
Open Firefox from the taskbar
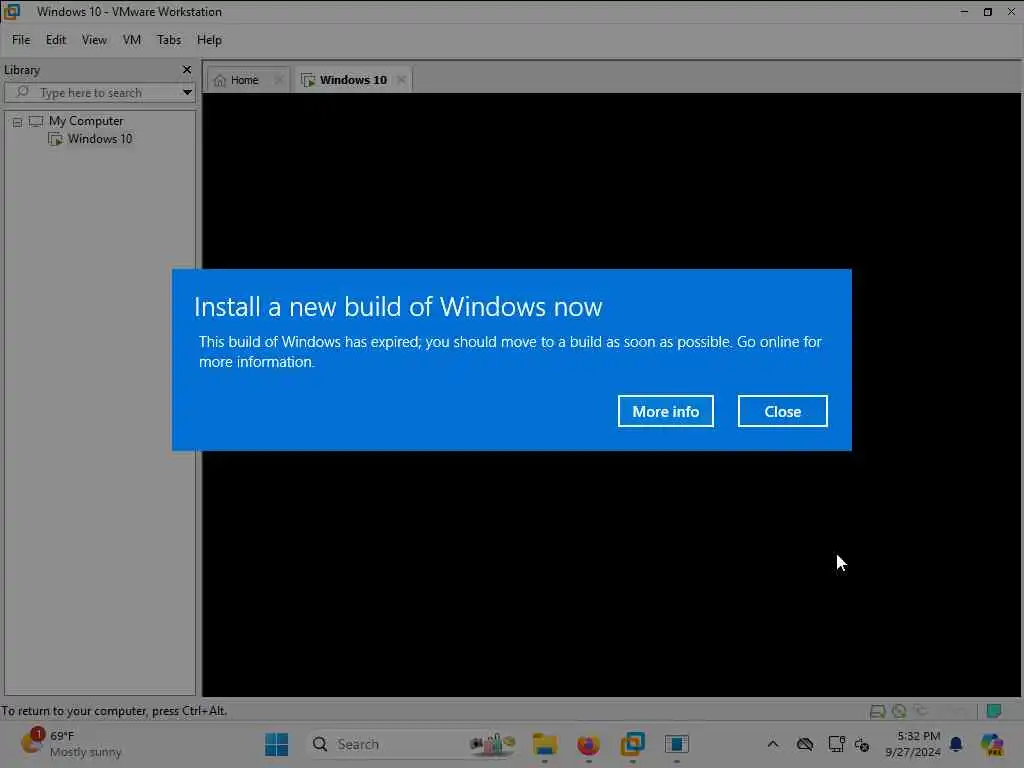coord(588,744)
